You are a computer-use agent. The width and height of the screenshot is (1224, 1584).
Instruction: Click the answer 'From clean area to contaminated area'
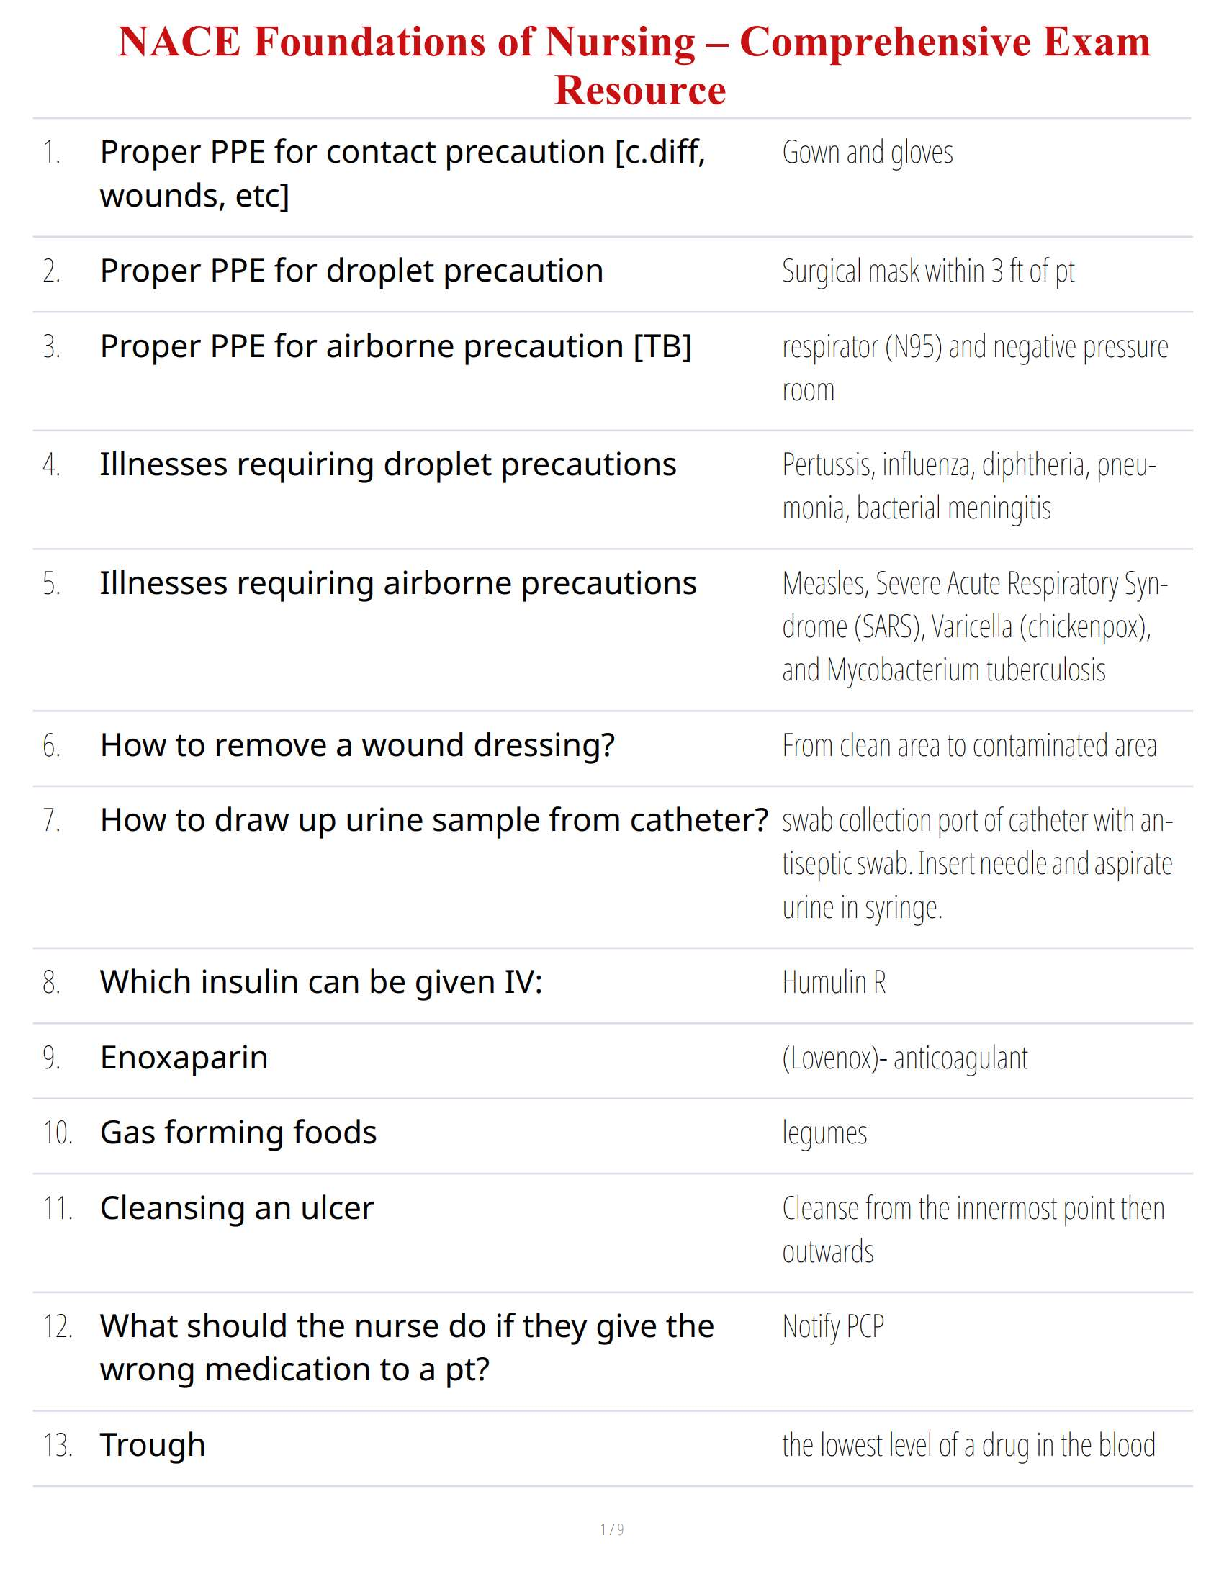click(x=969, y=746)
